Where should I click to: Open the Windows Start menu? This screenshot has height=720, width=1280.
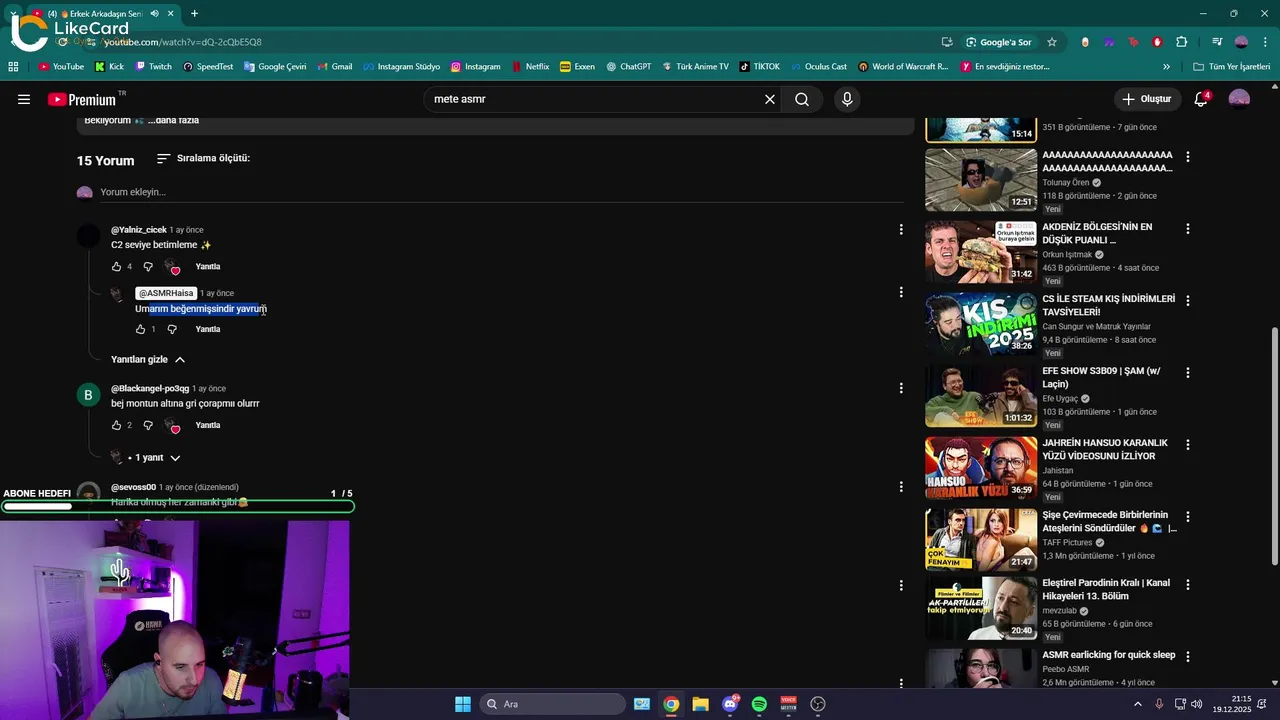(463, 704)
